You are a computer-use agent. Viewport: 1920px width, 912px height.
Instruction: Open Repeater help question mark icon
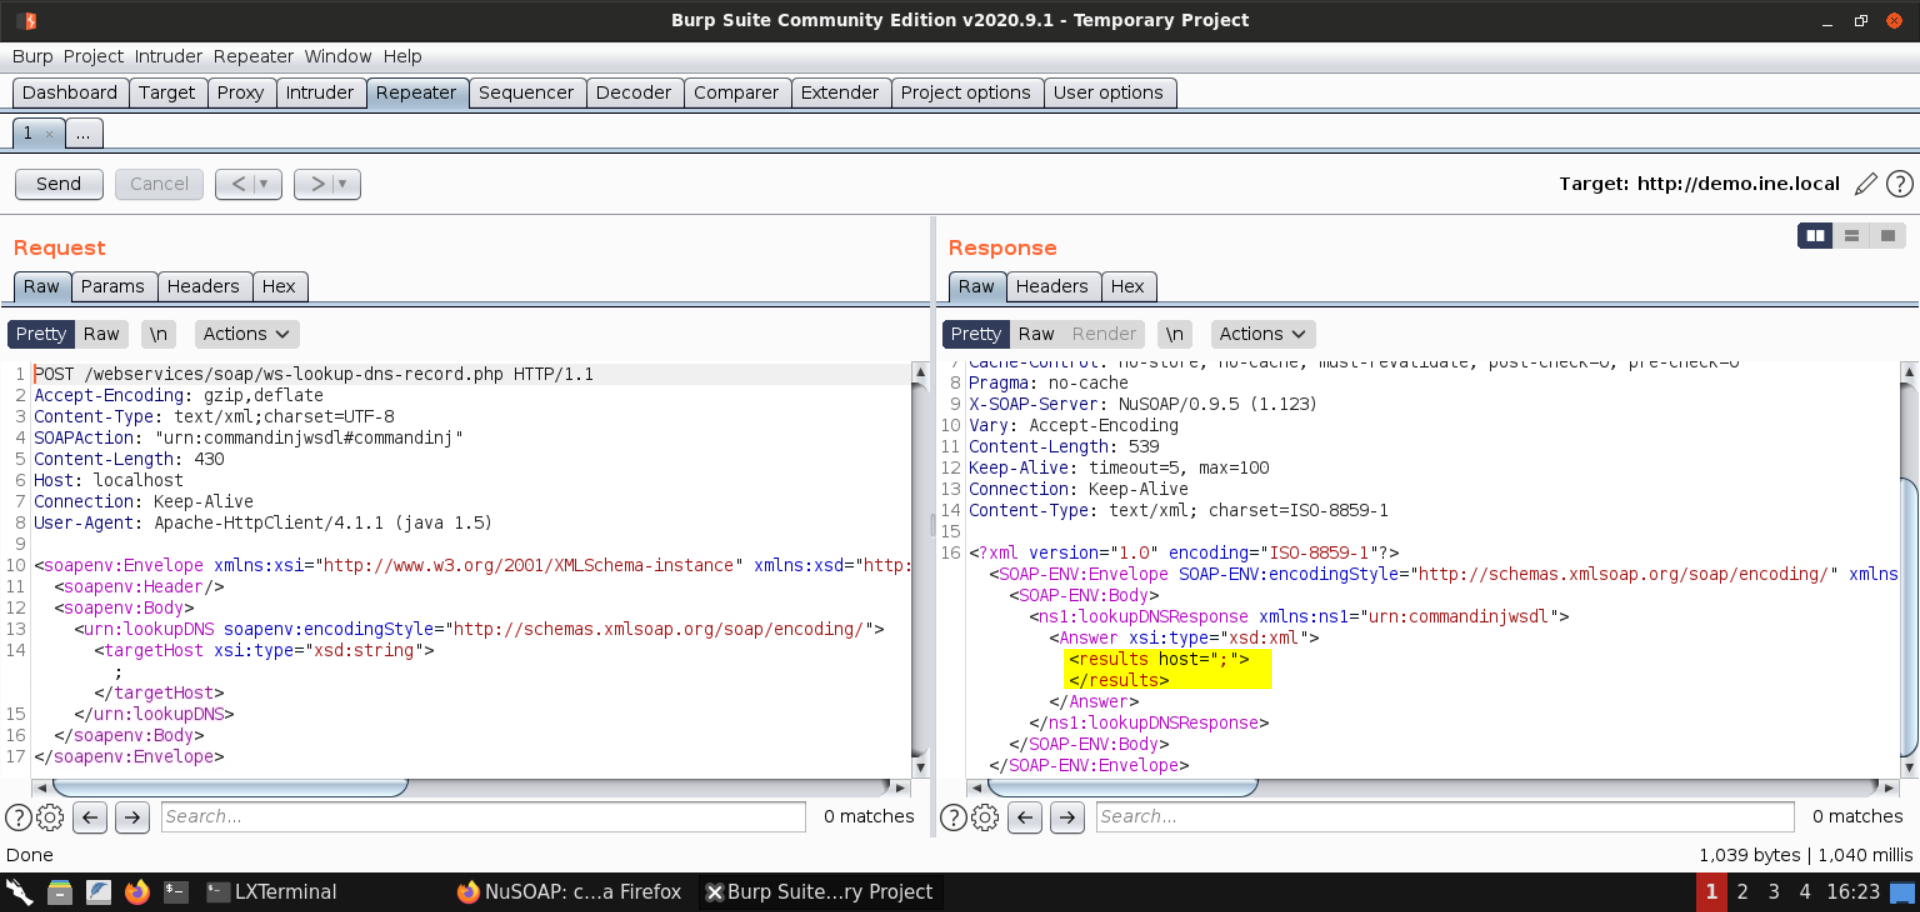[1899, 184]
